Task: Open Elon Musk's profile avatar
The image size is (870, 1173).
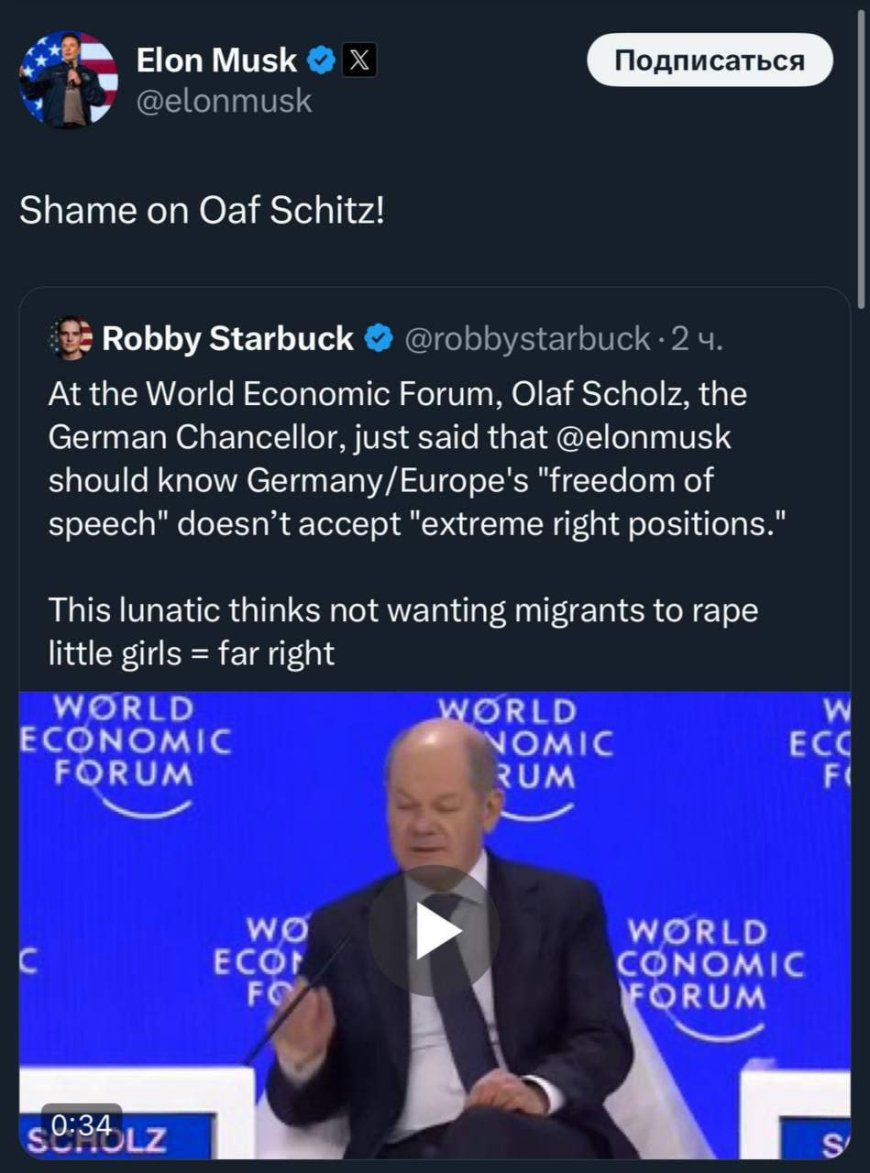Action: (69, 79)
